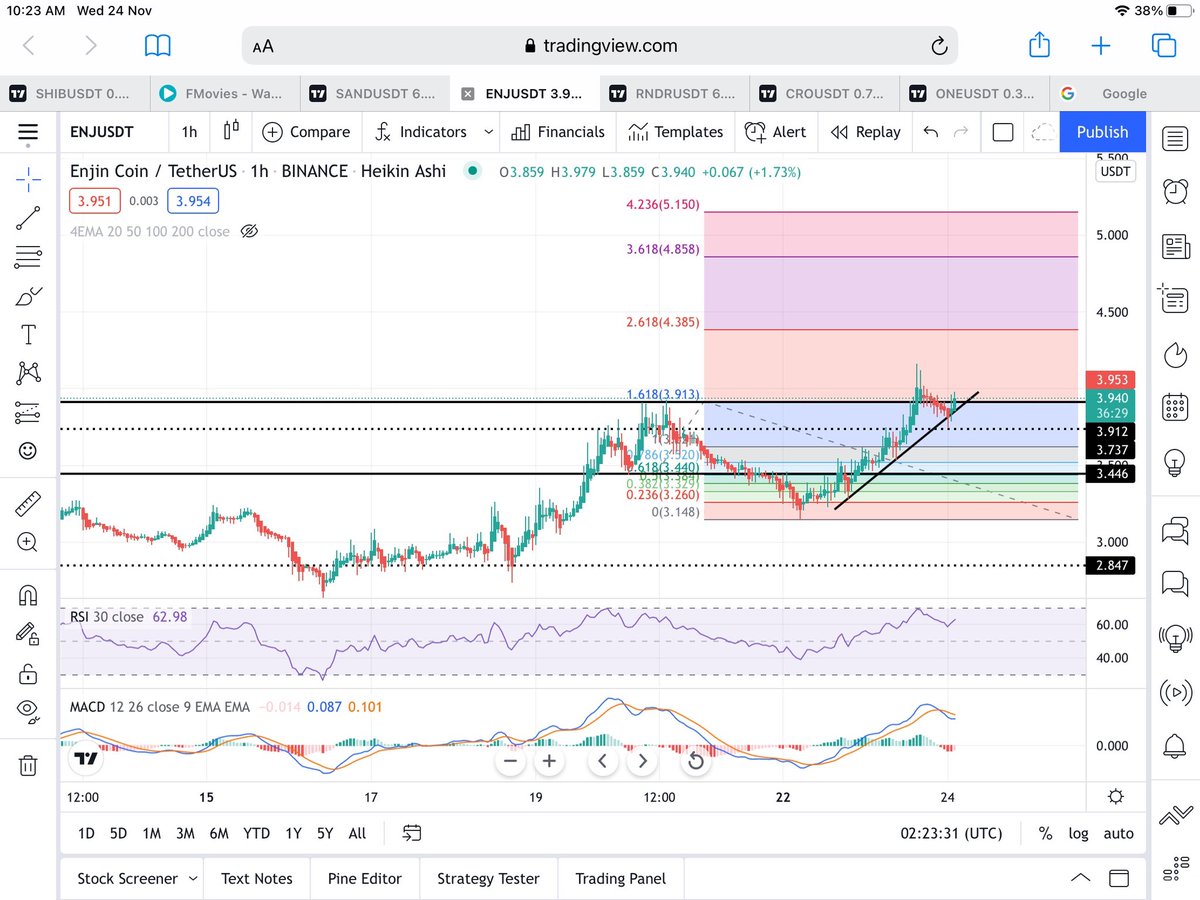Open the private chats panel
Screen dimensions: 1200x900
click(1175, 581)
